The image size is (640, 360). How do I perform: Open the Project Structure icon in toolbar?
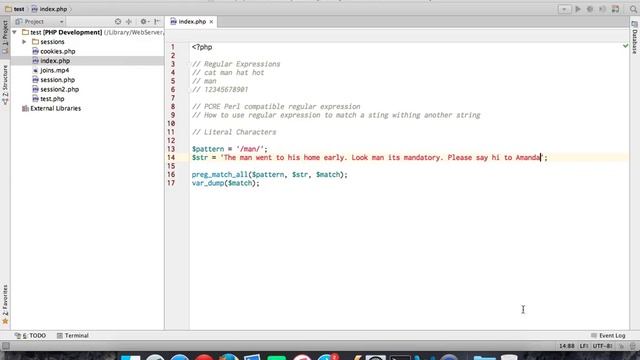tap(616, 9)
